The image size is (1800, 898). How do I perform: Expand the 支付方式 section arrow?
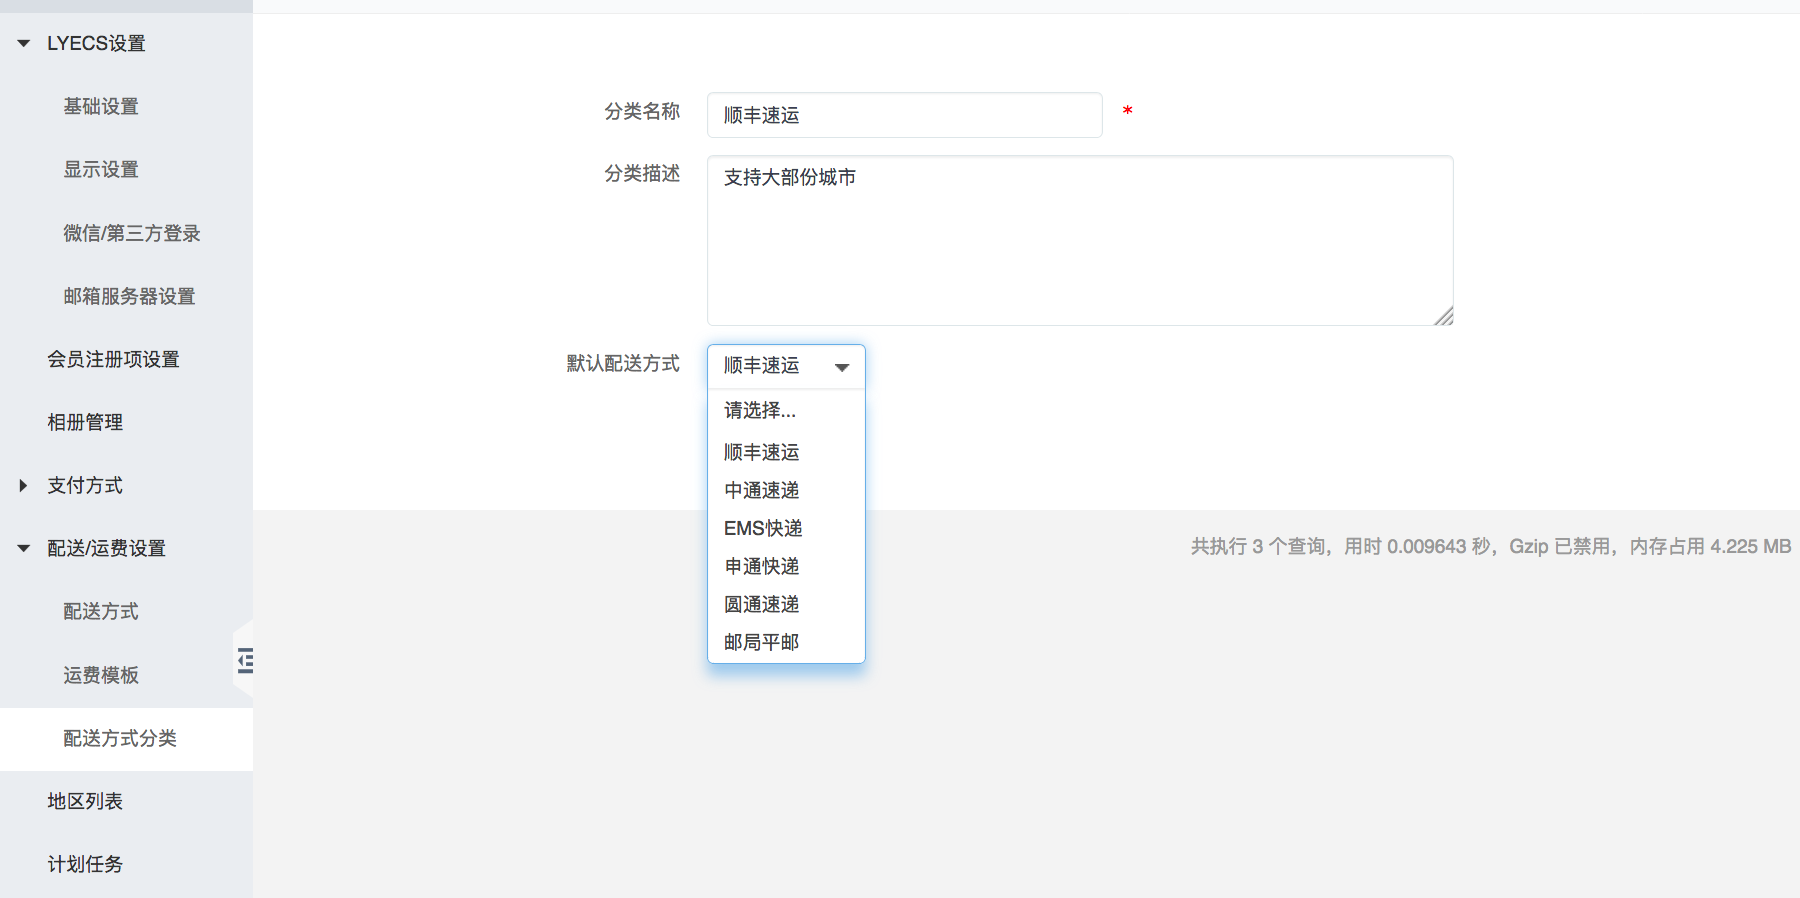(24, 485)
